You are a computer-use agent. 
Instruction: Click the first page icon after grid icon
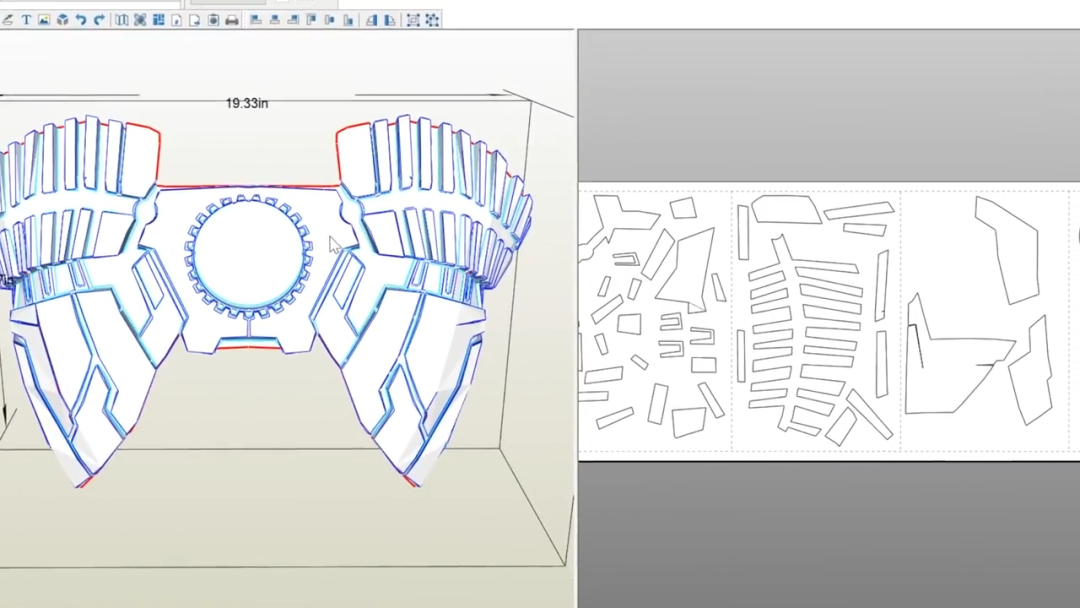click(177, 20)
